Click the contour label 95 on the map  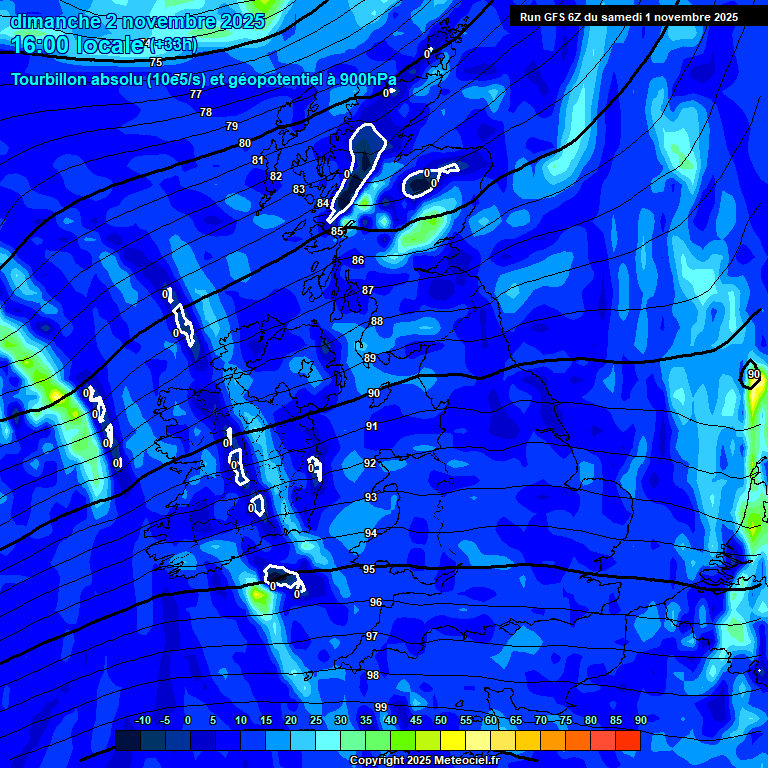click(369, 569)
